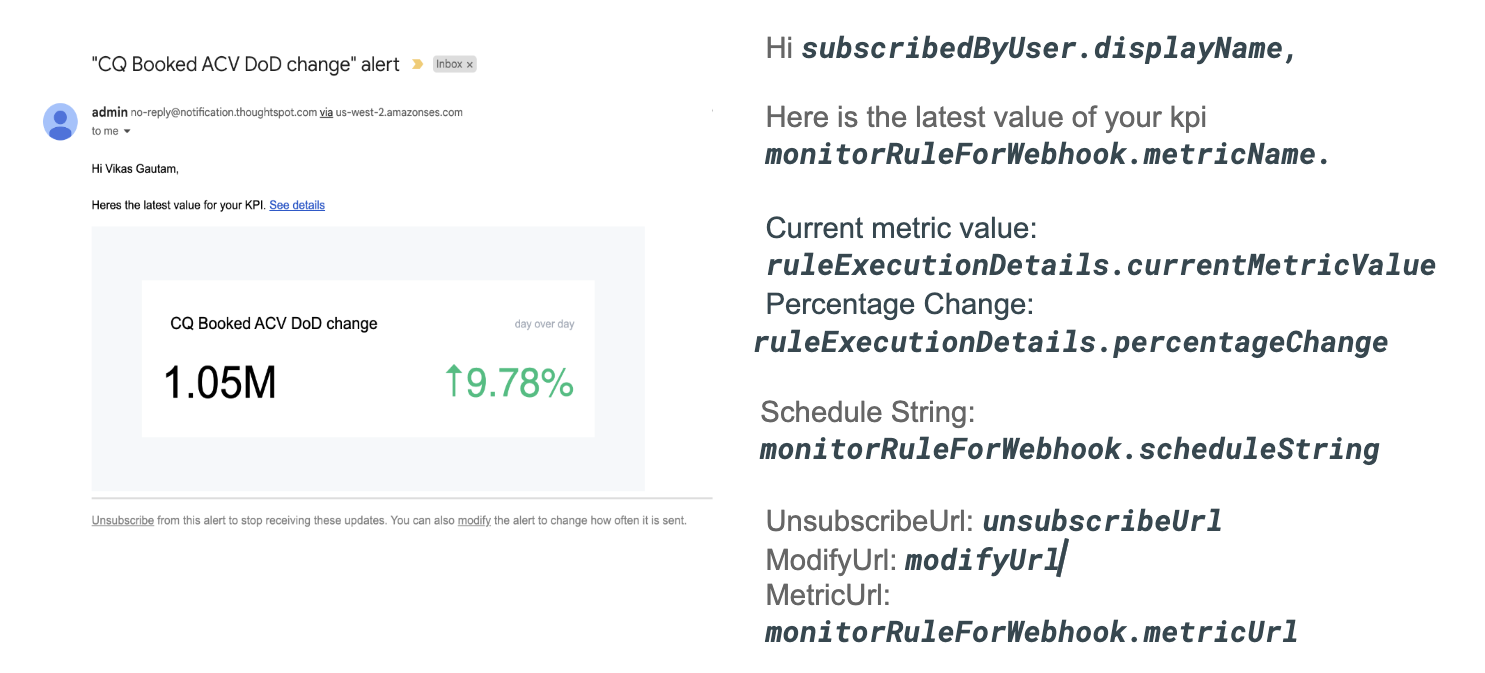Open the 'See details' link

(296, 205)
